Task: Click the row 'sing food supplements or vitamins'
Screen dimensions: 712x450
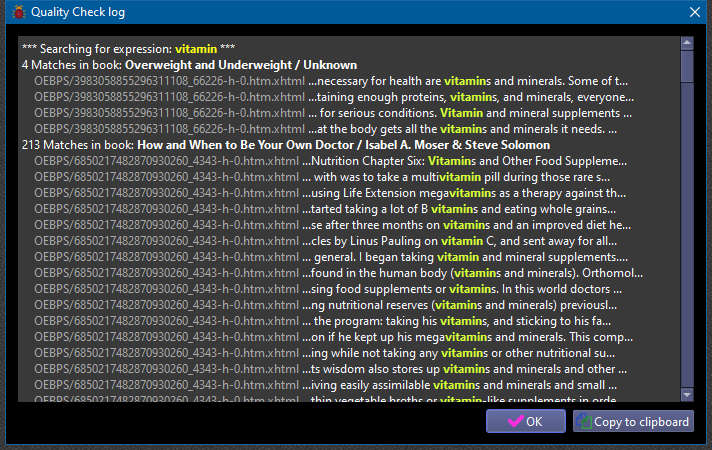Action: [328, 289]
